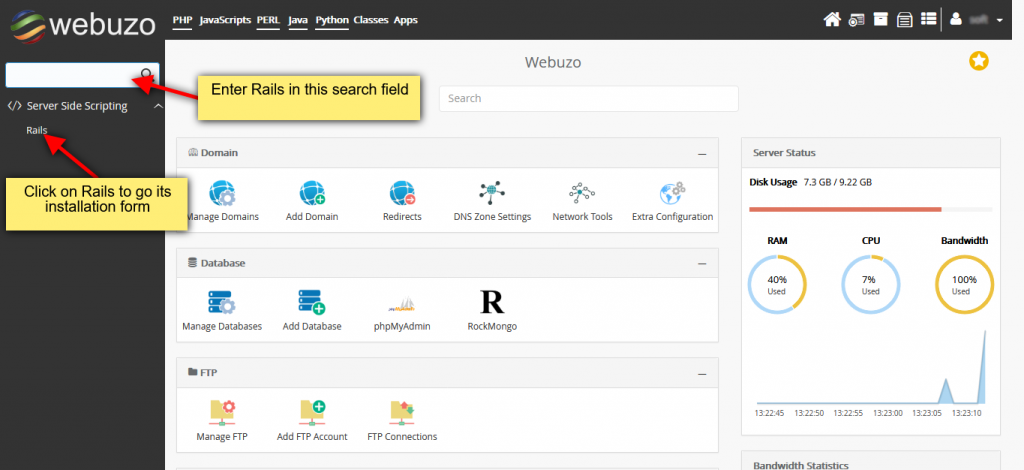
Task: Click the yellow star favorite icon
Action: [x=979, y=62]
